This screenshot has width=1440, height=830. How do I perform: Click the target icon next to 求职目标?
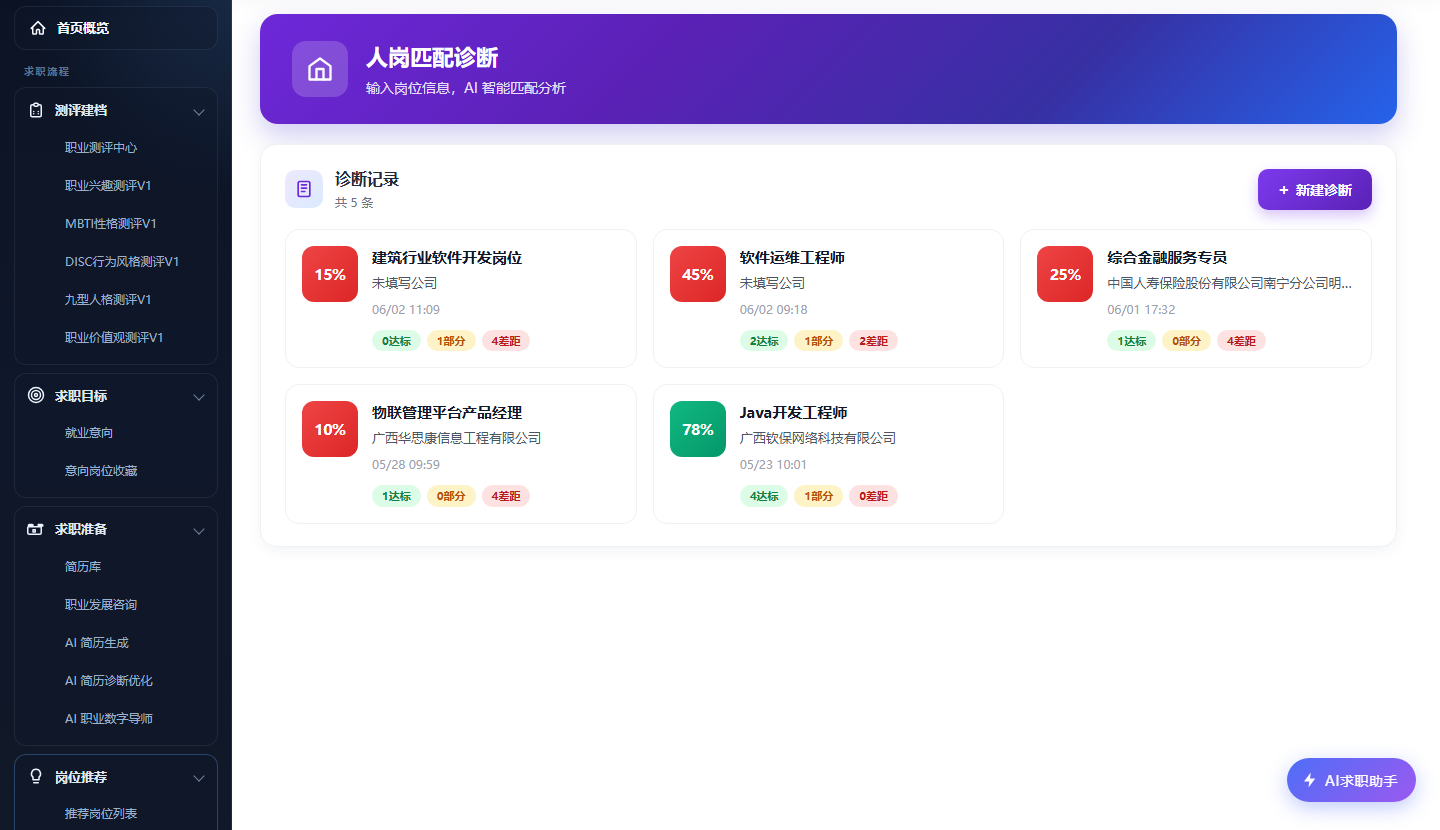tap(36, 395)
